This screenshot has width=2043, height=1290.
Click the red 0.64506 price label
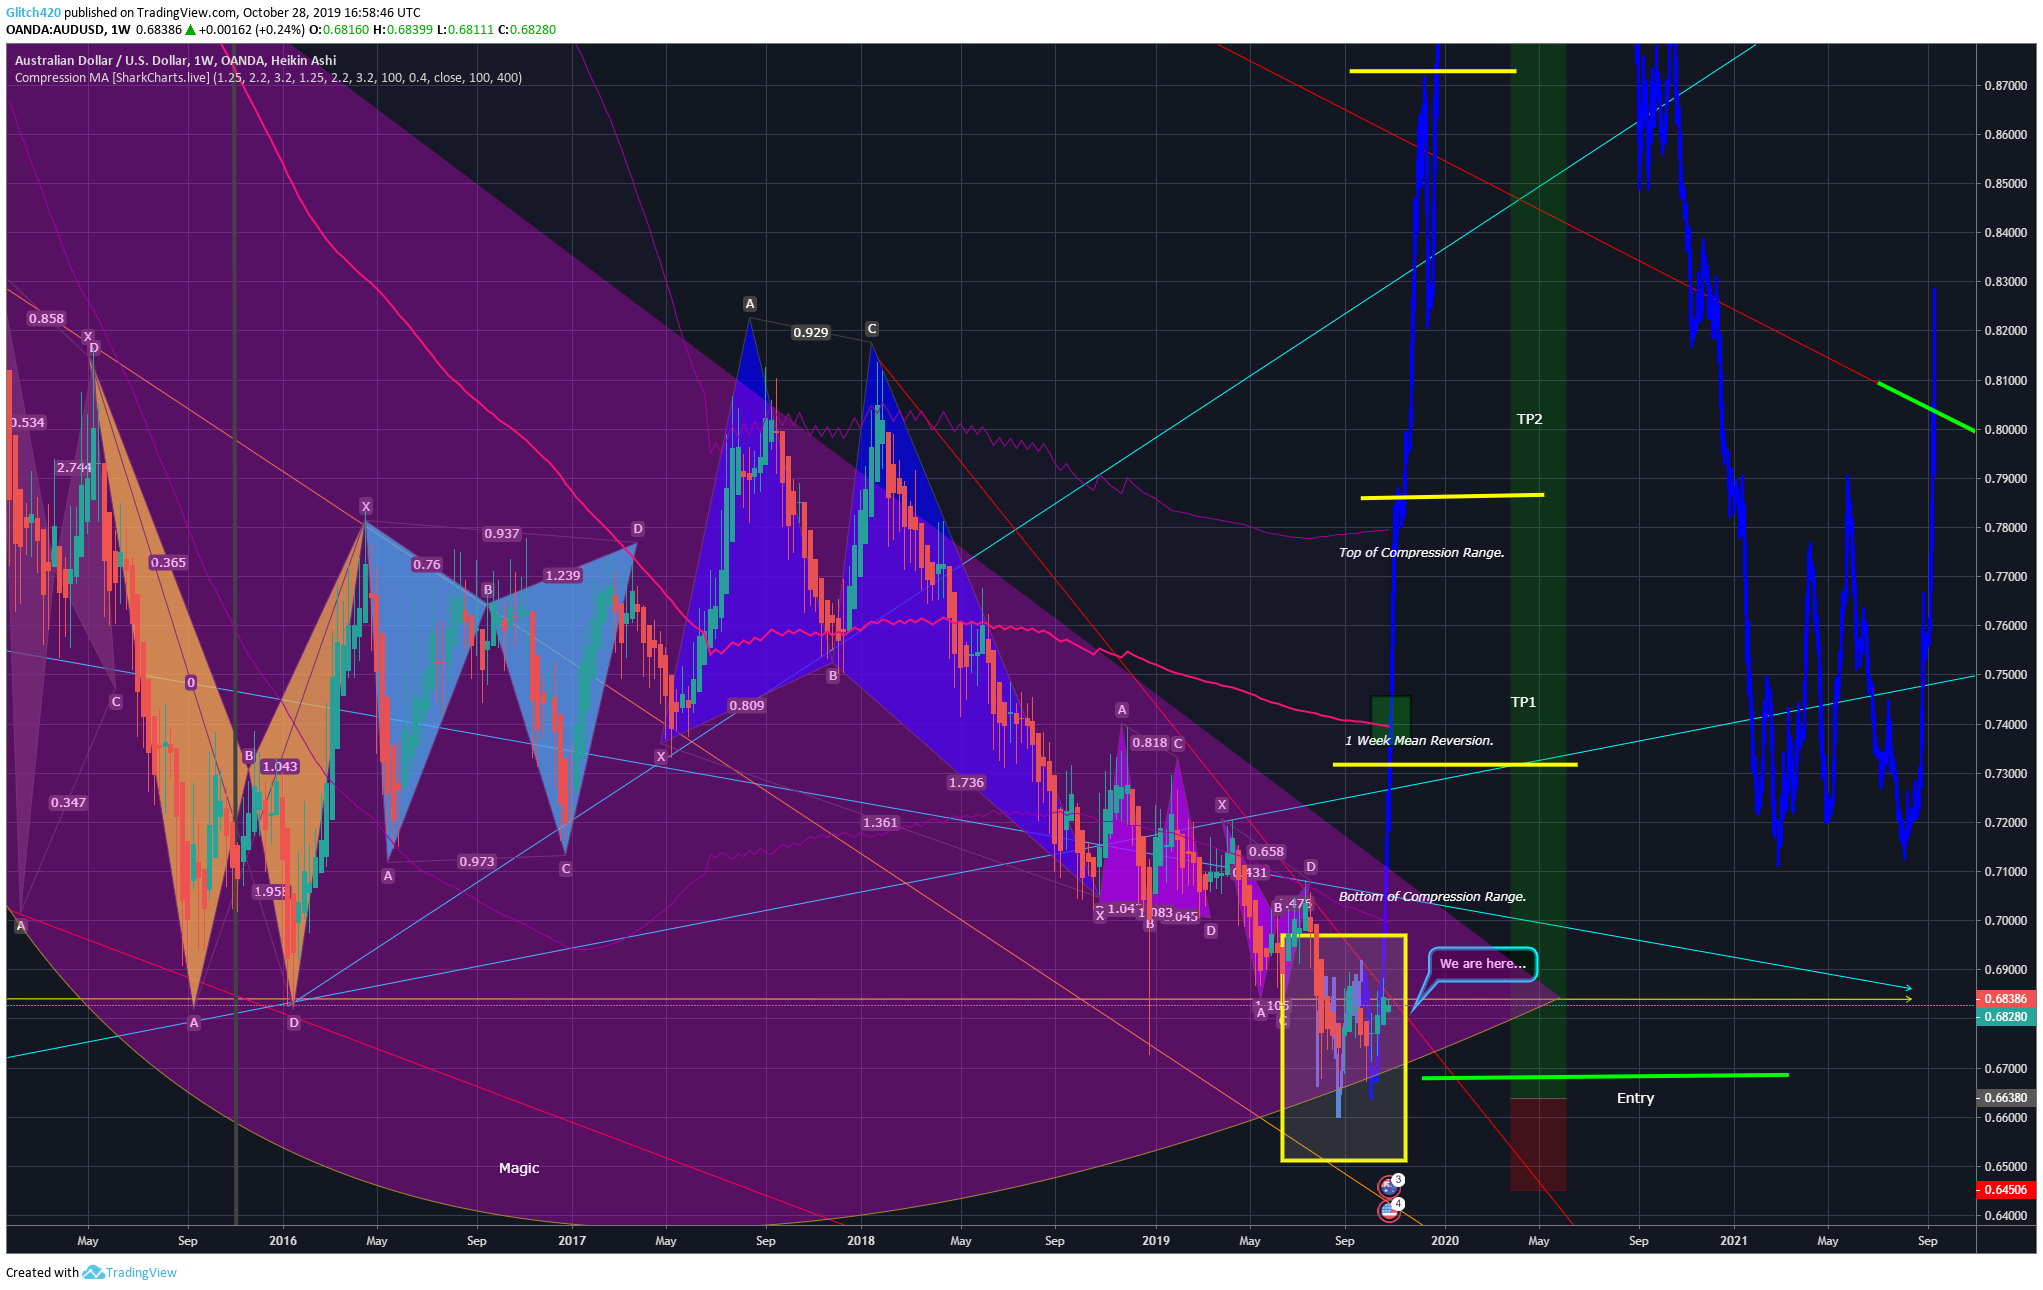coord(2005,1190)
